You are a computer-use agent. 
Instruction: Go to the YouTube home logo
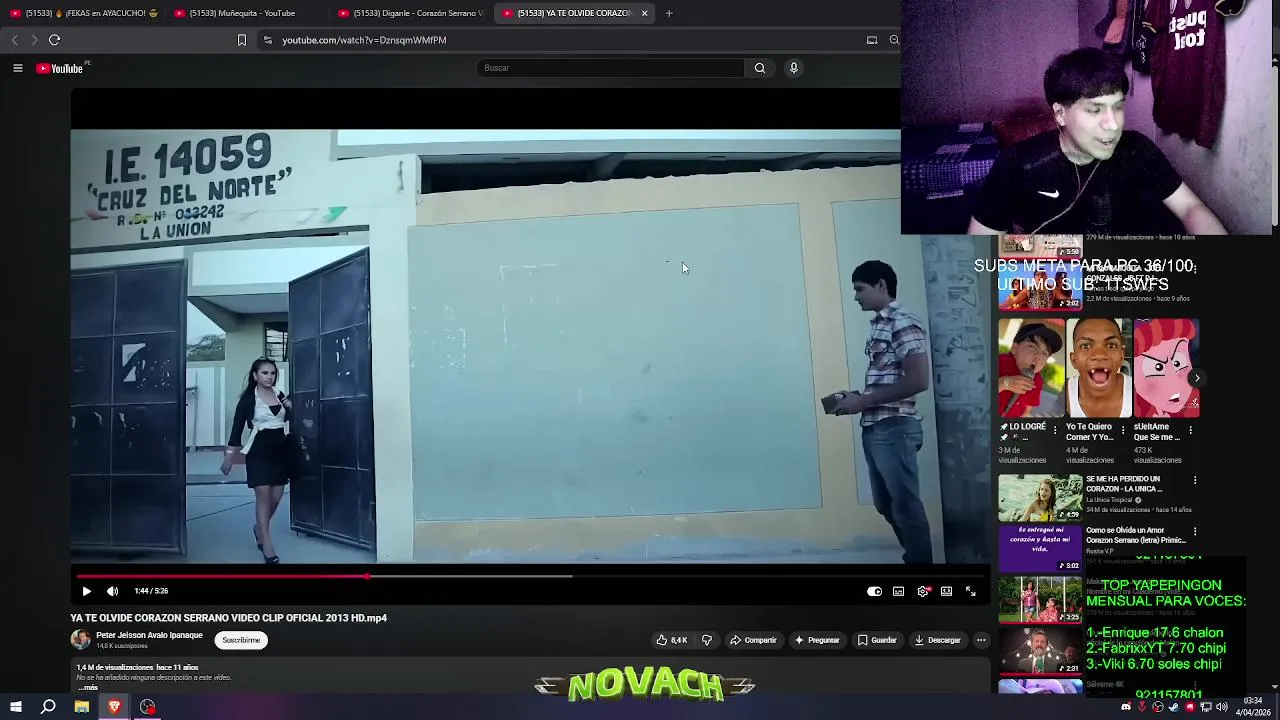59,68
